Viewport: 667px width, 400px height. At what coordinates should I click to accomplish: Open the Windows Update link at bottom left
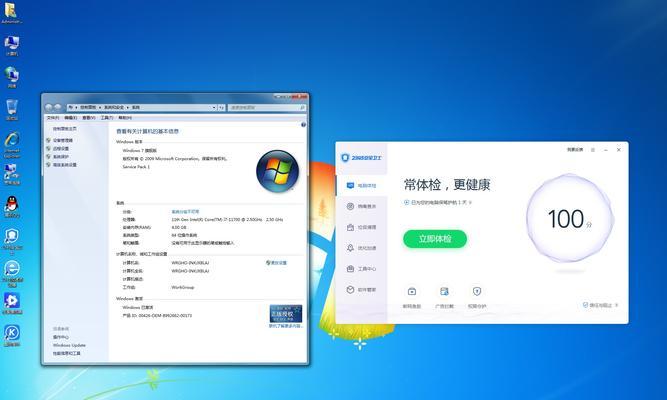coord(69,345)
